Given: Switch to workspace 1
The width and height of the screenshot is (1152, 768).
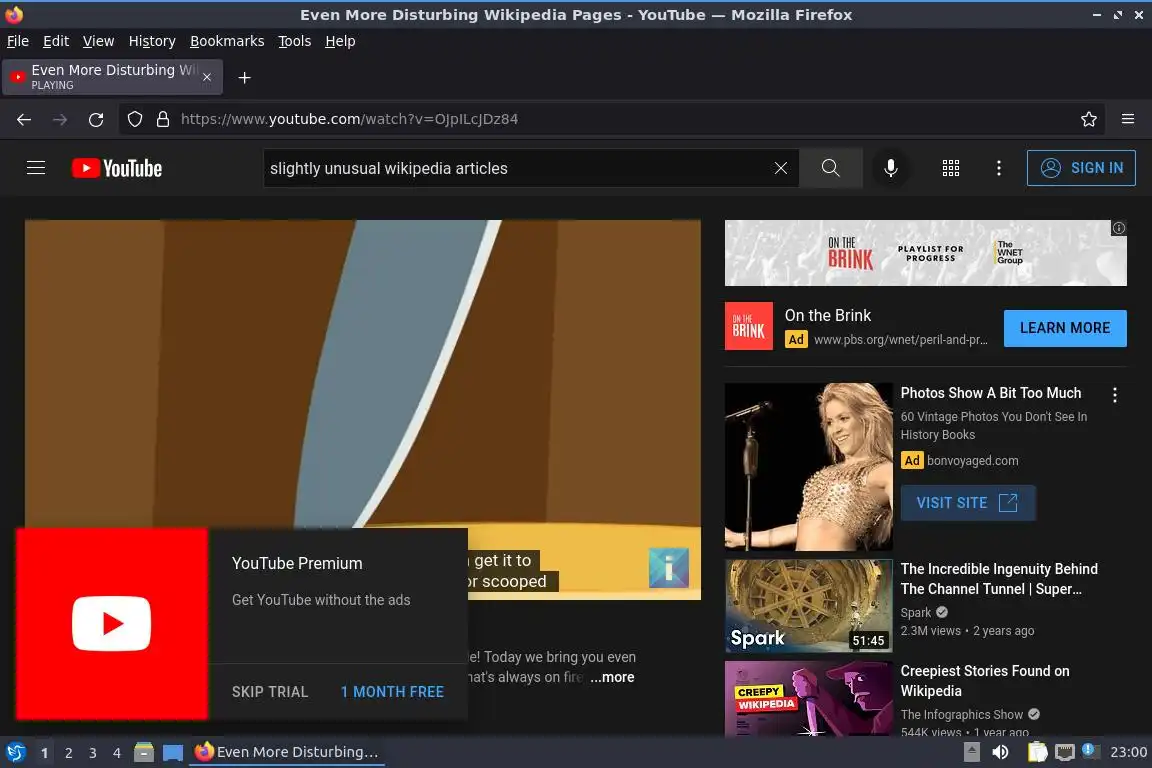Looking at the screenshot, I should (44, 753).
